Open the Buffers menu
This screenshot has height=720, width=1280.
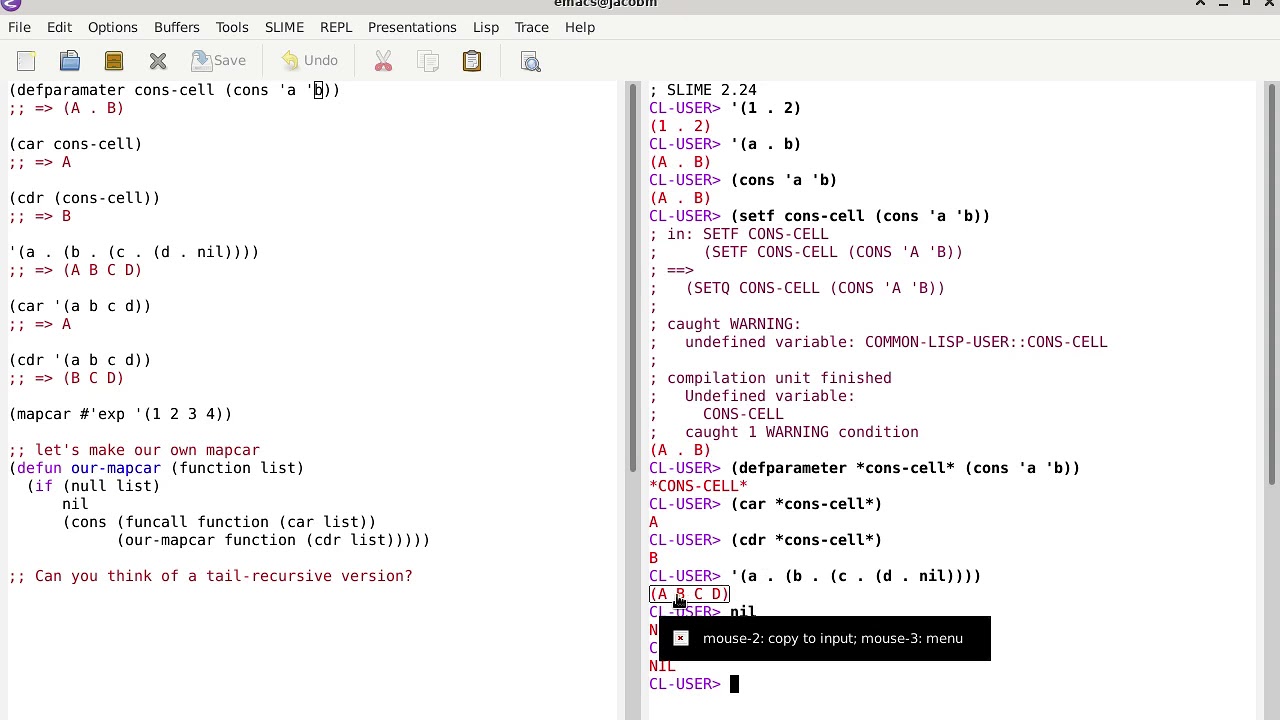click(176, 27)
